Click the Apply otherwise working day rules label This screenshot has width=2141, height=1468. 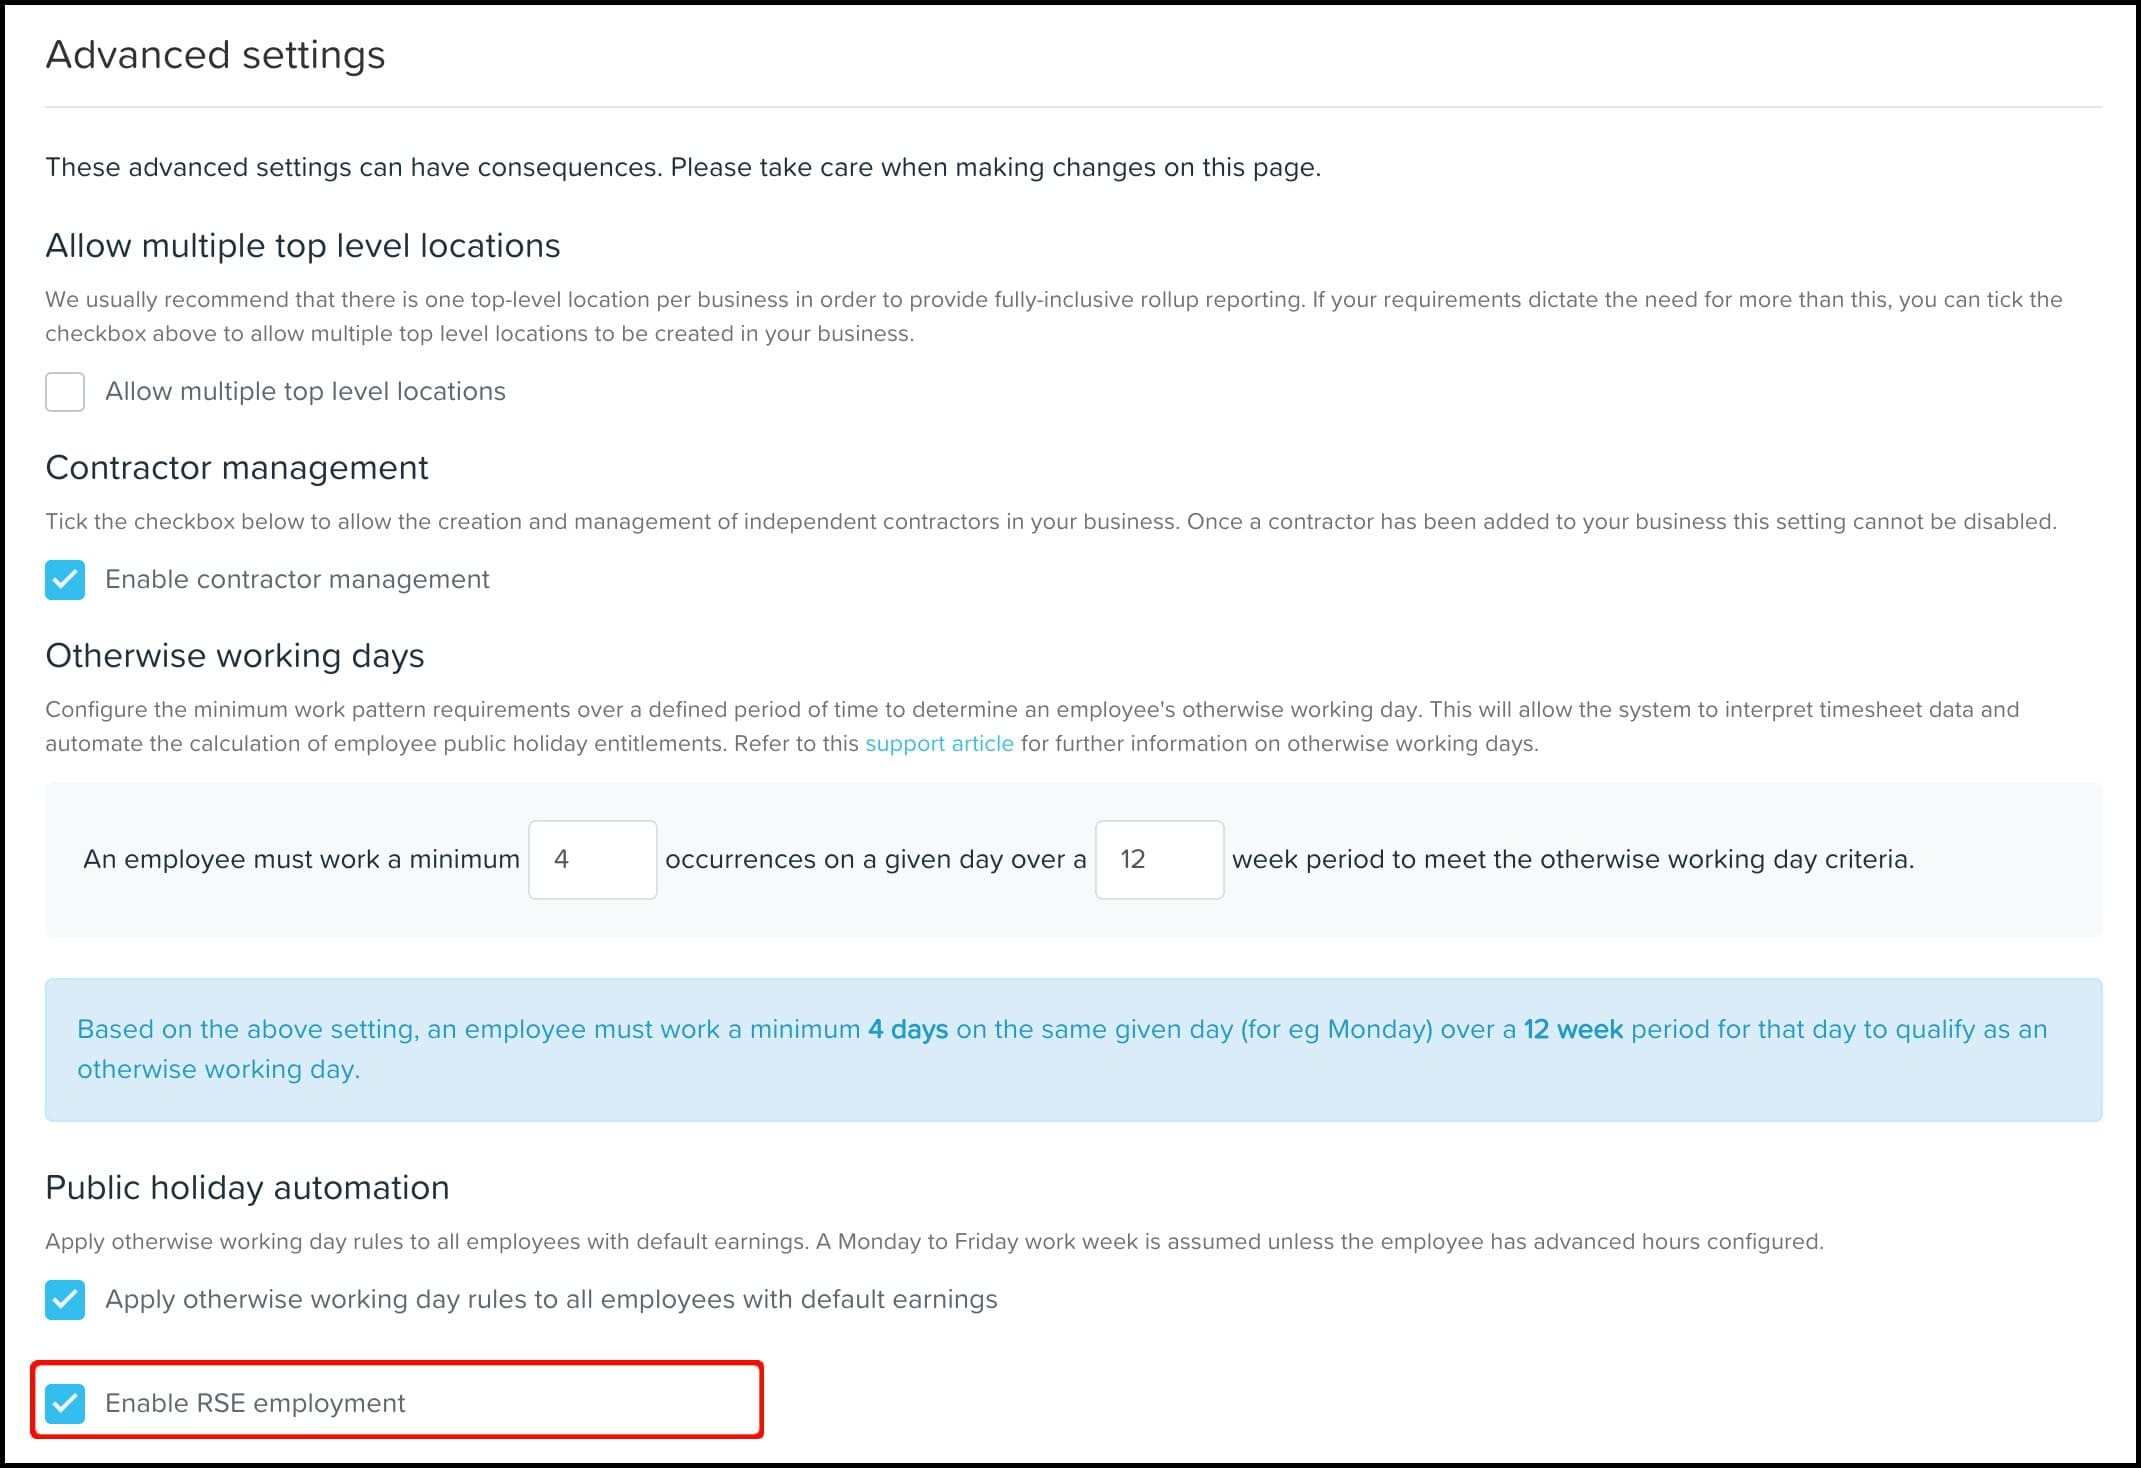[551, 1299]
